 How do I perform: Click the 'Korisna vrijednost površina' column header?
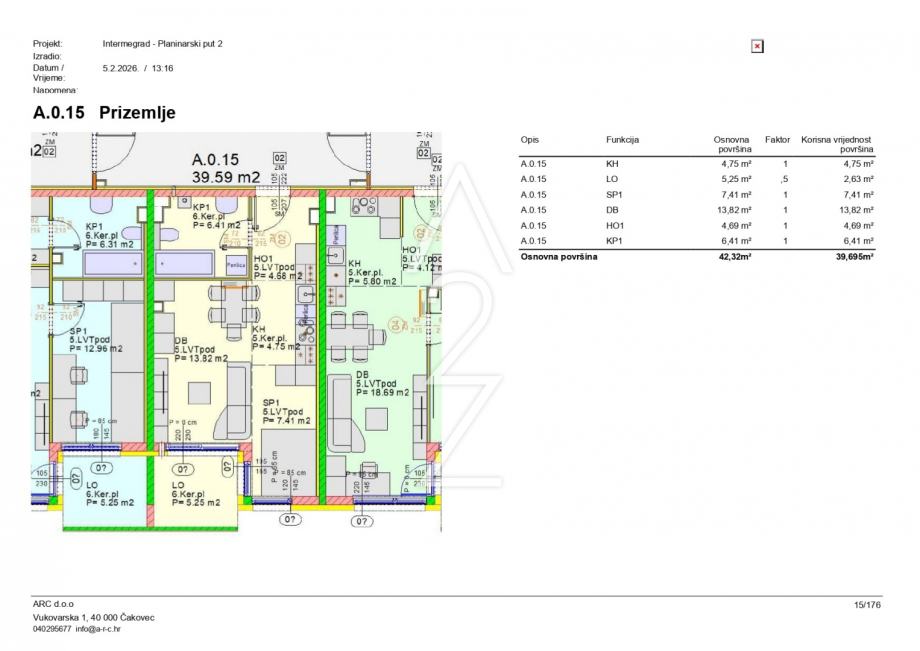coord(837,144)
